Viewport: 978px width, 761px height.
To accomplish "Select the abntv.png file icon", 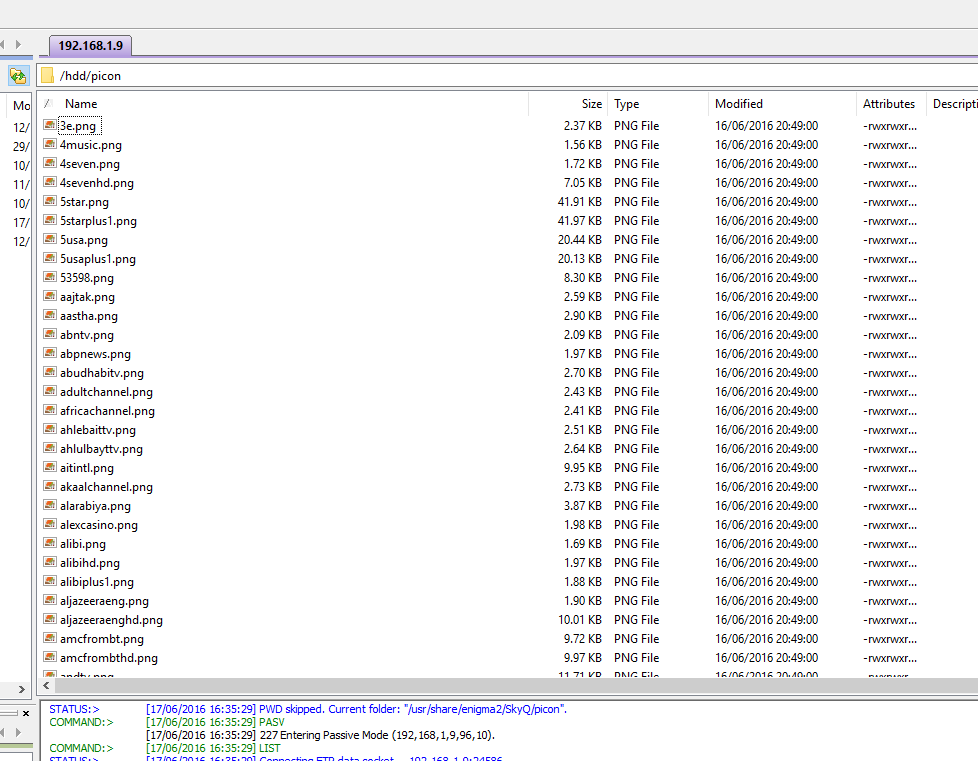I will (50, 334).
